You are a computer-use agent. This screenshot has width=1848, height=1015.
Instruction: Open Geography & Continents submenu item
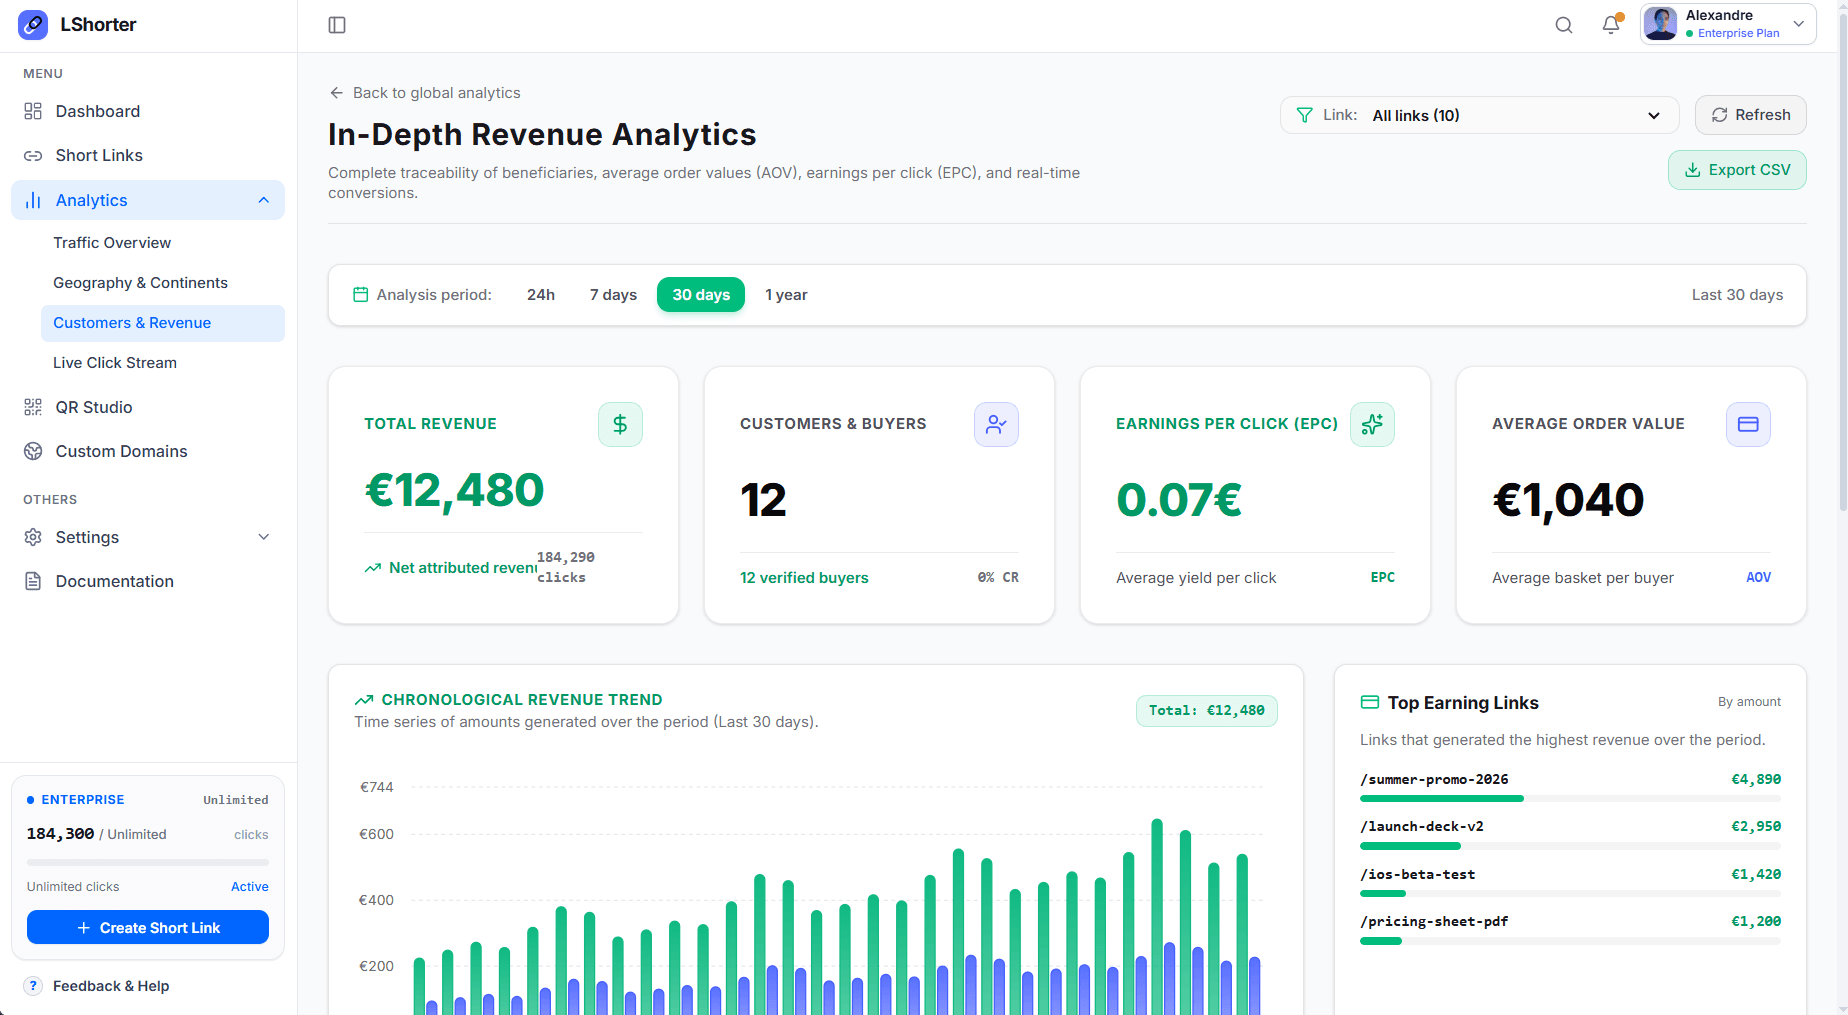pyautogui.click(x=163, y=283)
